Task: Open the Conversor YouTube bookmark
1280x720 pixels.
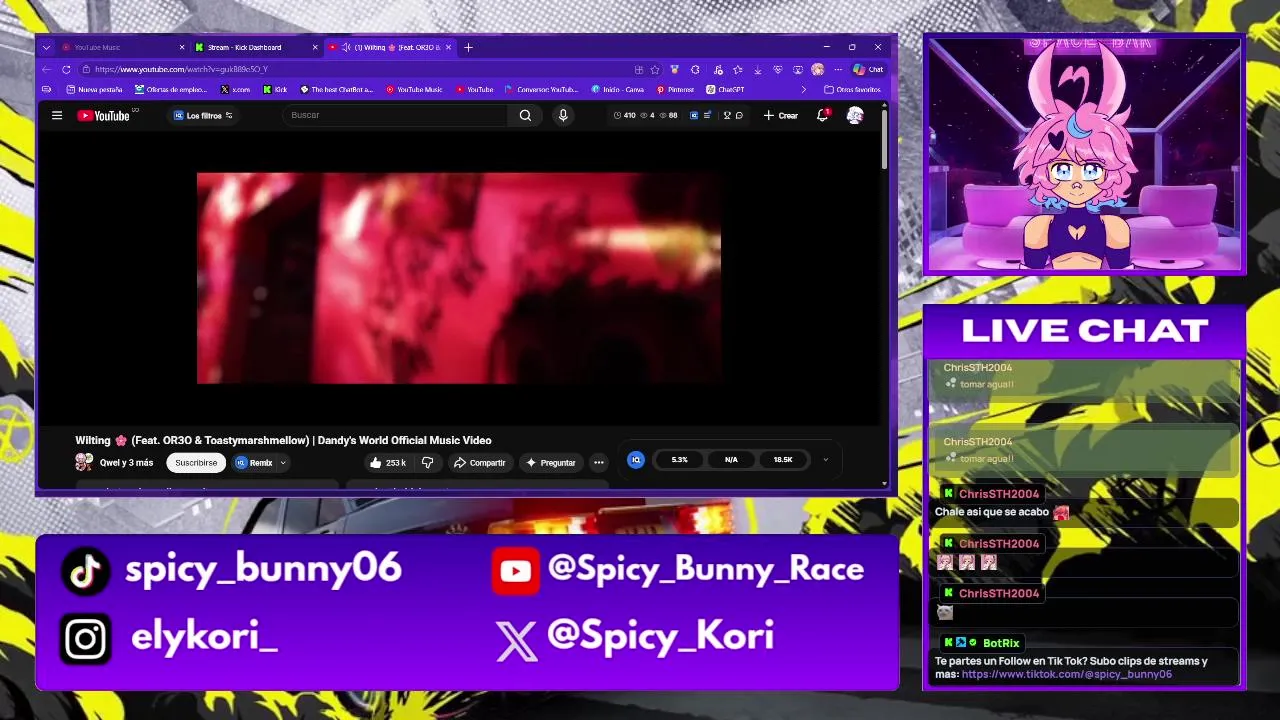Action: (x=541, y=89)
